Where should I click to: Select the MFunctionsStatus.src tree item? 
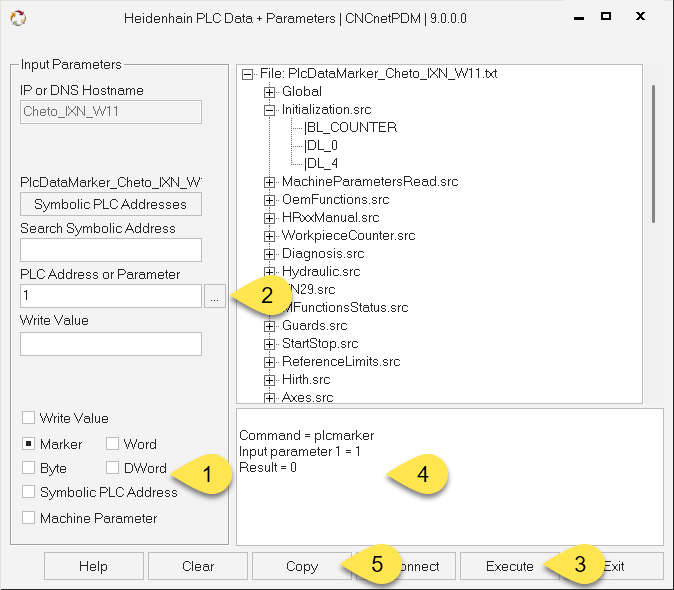click(x=345, y=308)
